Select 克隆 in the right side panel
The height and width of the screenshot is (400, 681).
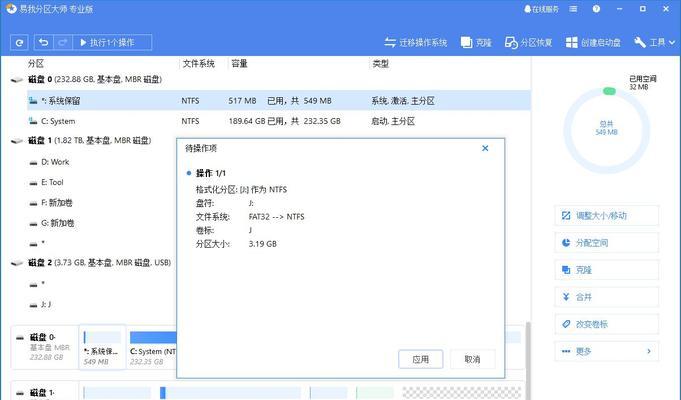[x=607, y=270]
